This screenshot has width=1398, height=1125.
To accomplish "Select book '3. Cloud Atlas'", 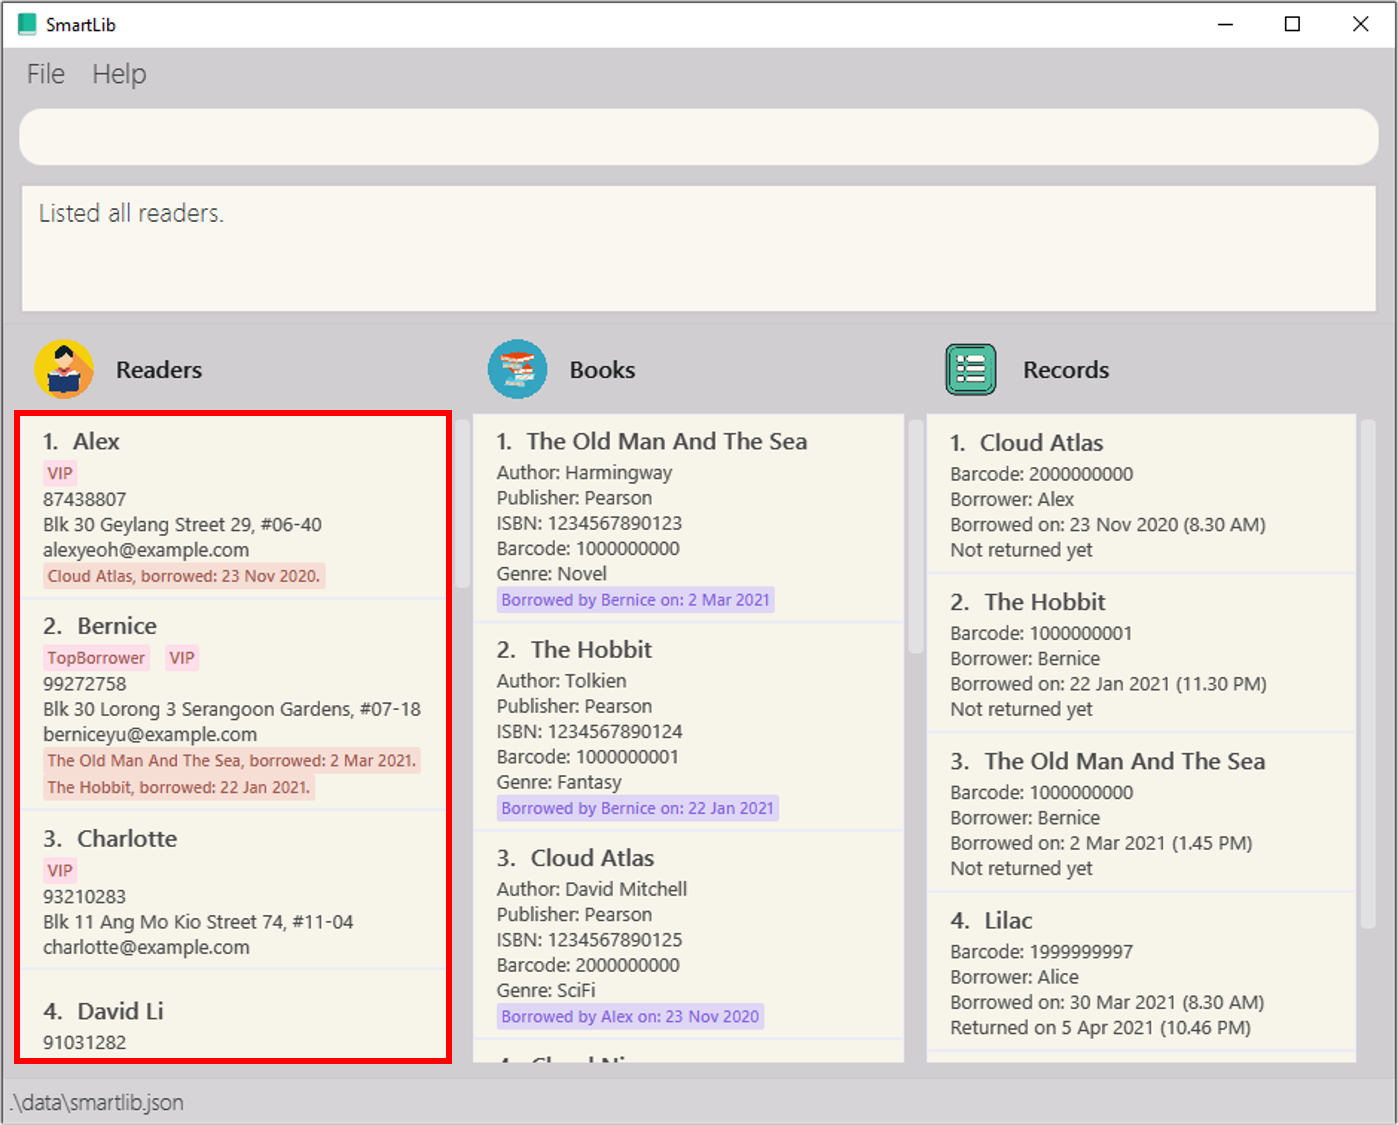I will [689, 935].
